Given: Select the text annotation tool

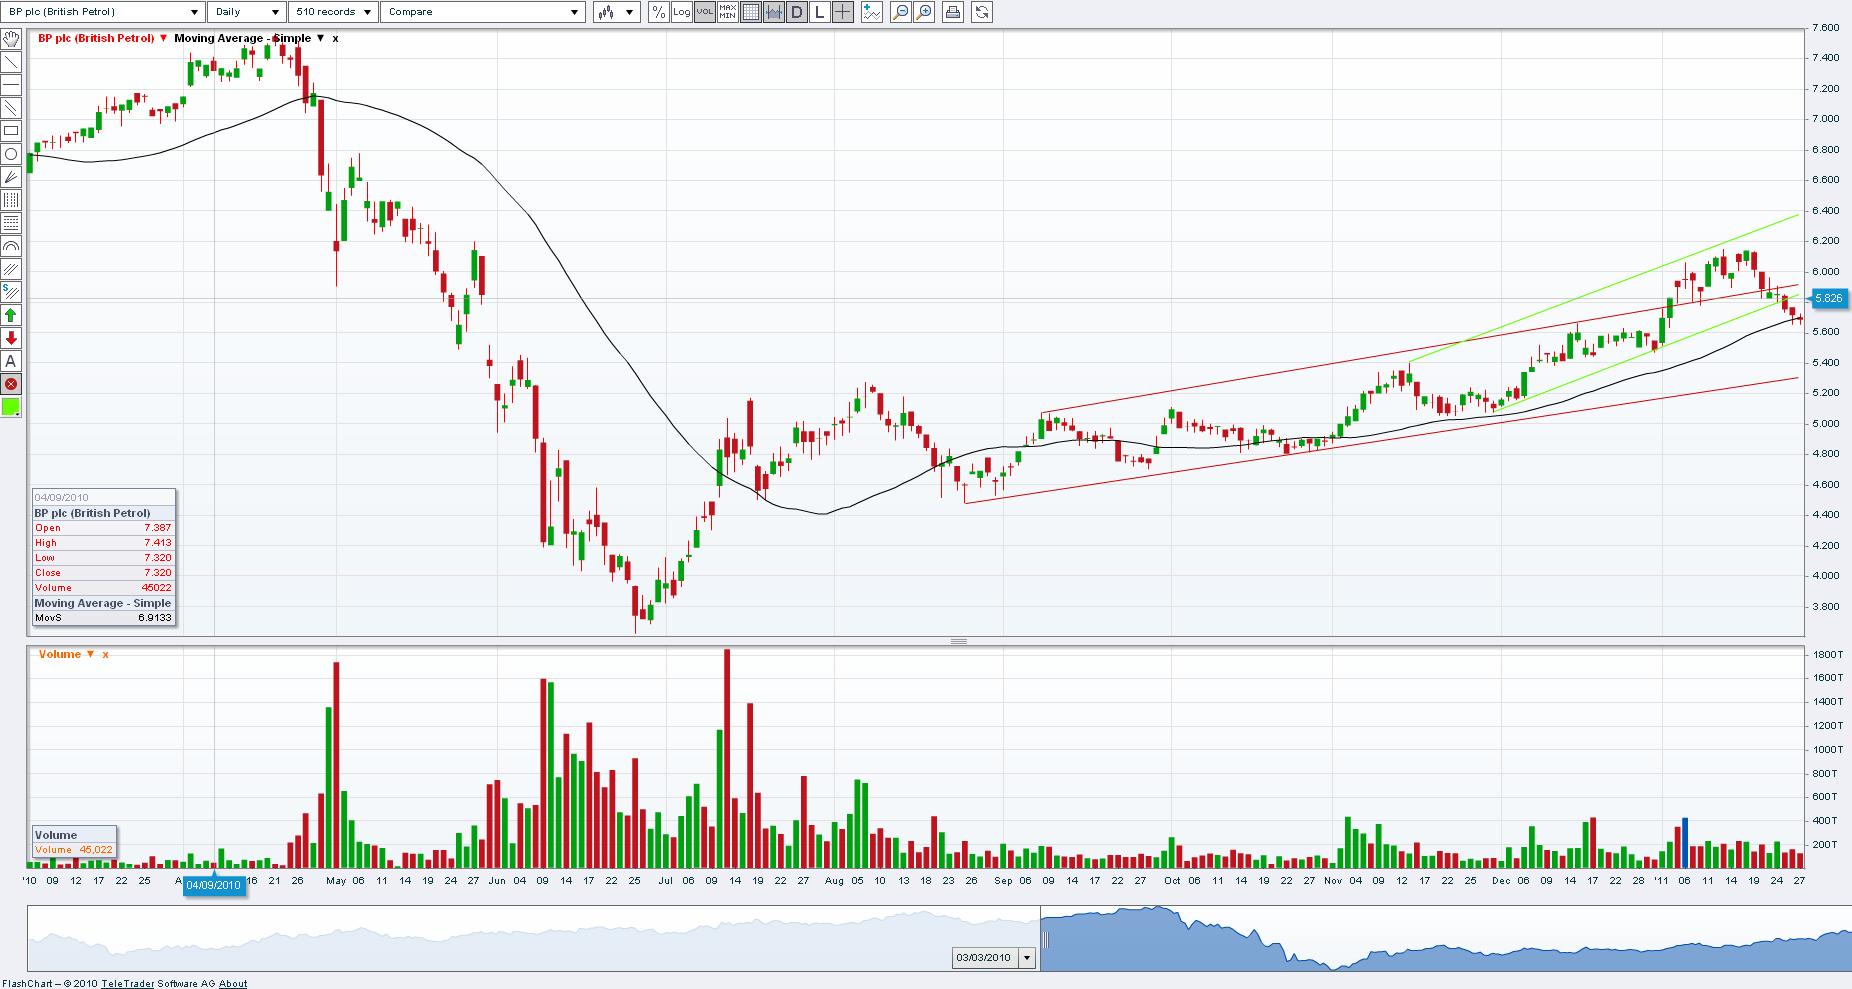Looking at the screenshot, I should pos(11,361).
